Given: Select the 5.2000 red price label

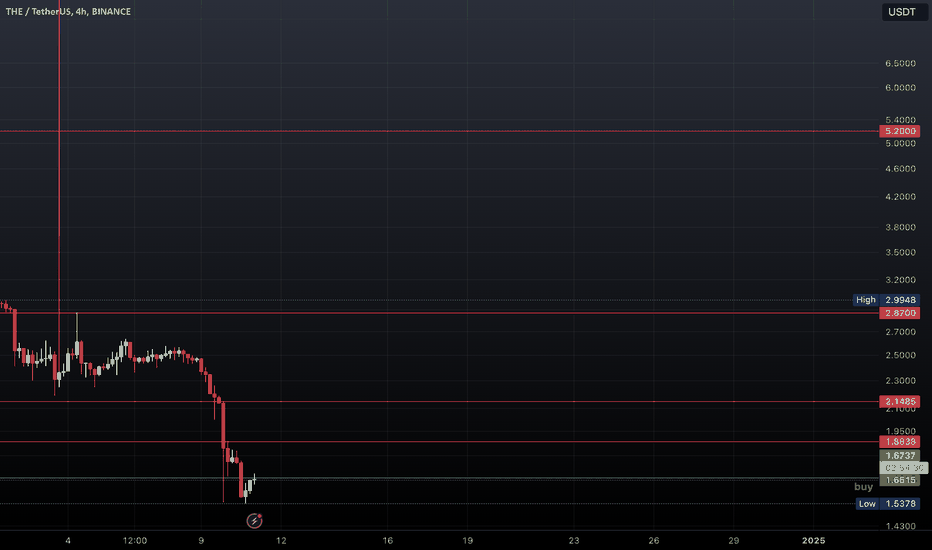Looking at the screenshot, I should (899, 131).
